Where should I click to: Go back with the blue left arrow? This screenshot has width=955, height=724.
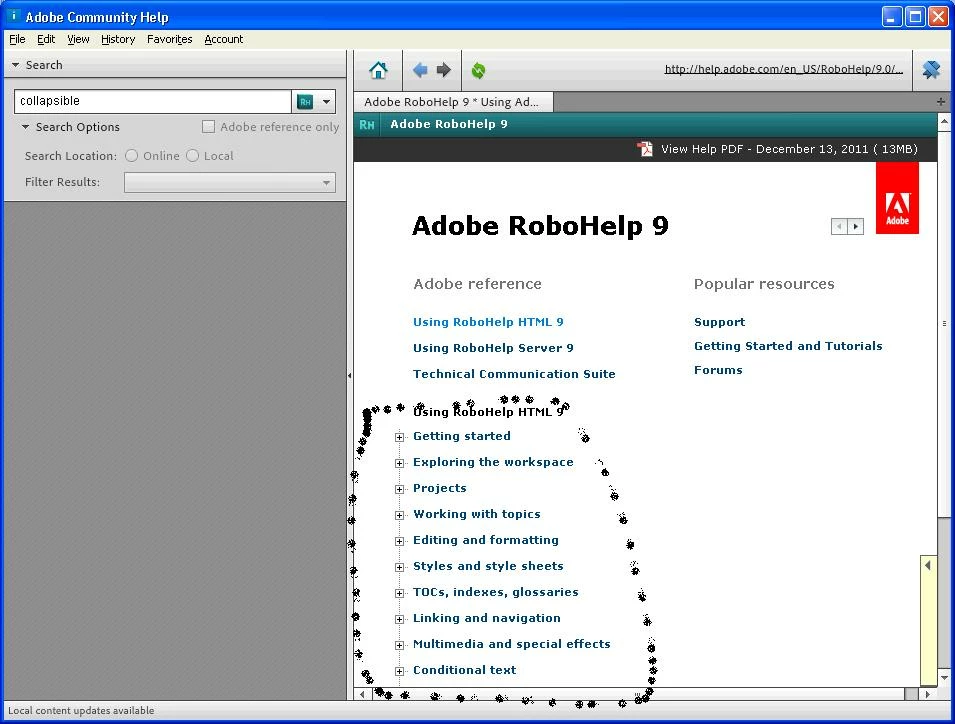point(420,70)
